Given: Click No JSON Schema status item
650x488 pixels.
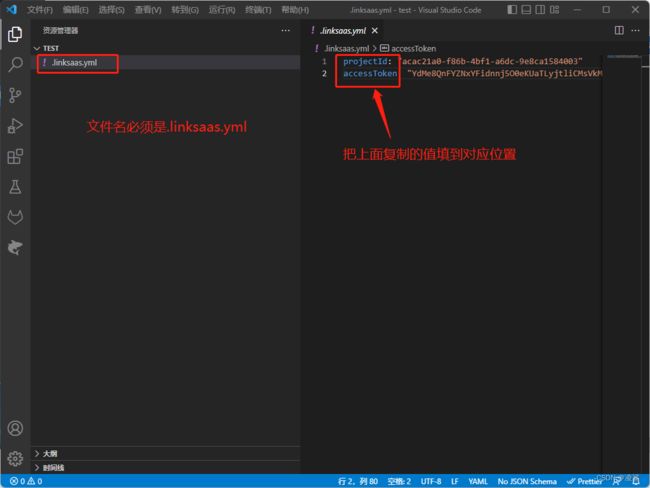Looking at the screenshot, I should tap(527, 481).
